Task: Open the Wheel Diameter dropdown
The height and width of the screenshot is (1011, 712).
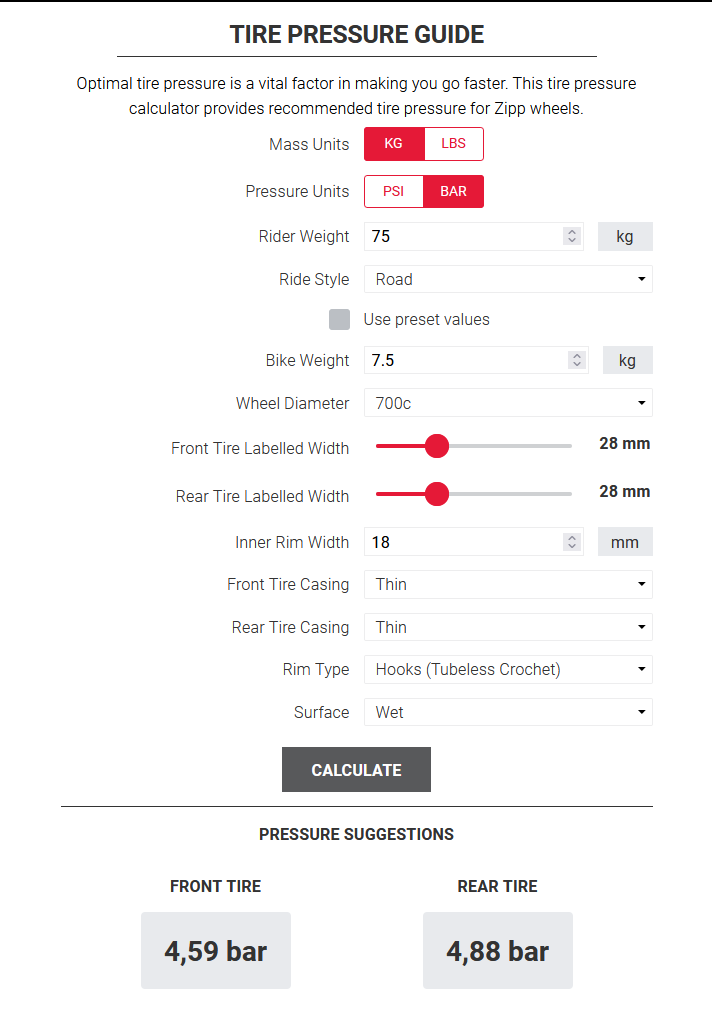Action: (508, 403)
